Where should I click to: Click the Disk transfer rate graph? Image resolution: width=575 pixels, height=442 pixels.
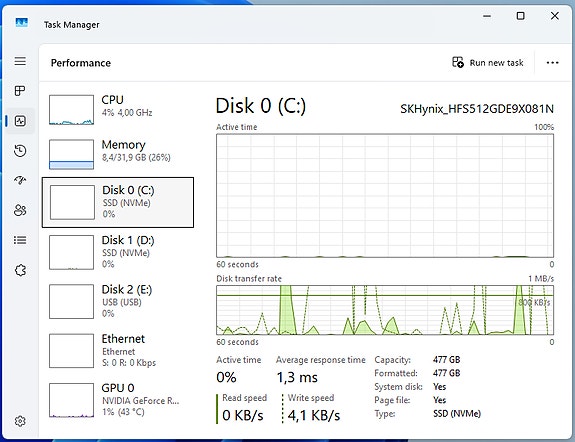point(385,310)
